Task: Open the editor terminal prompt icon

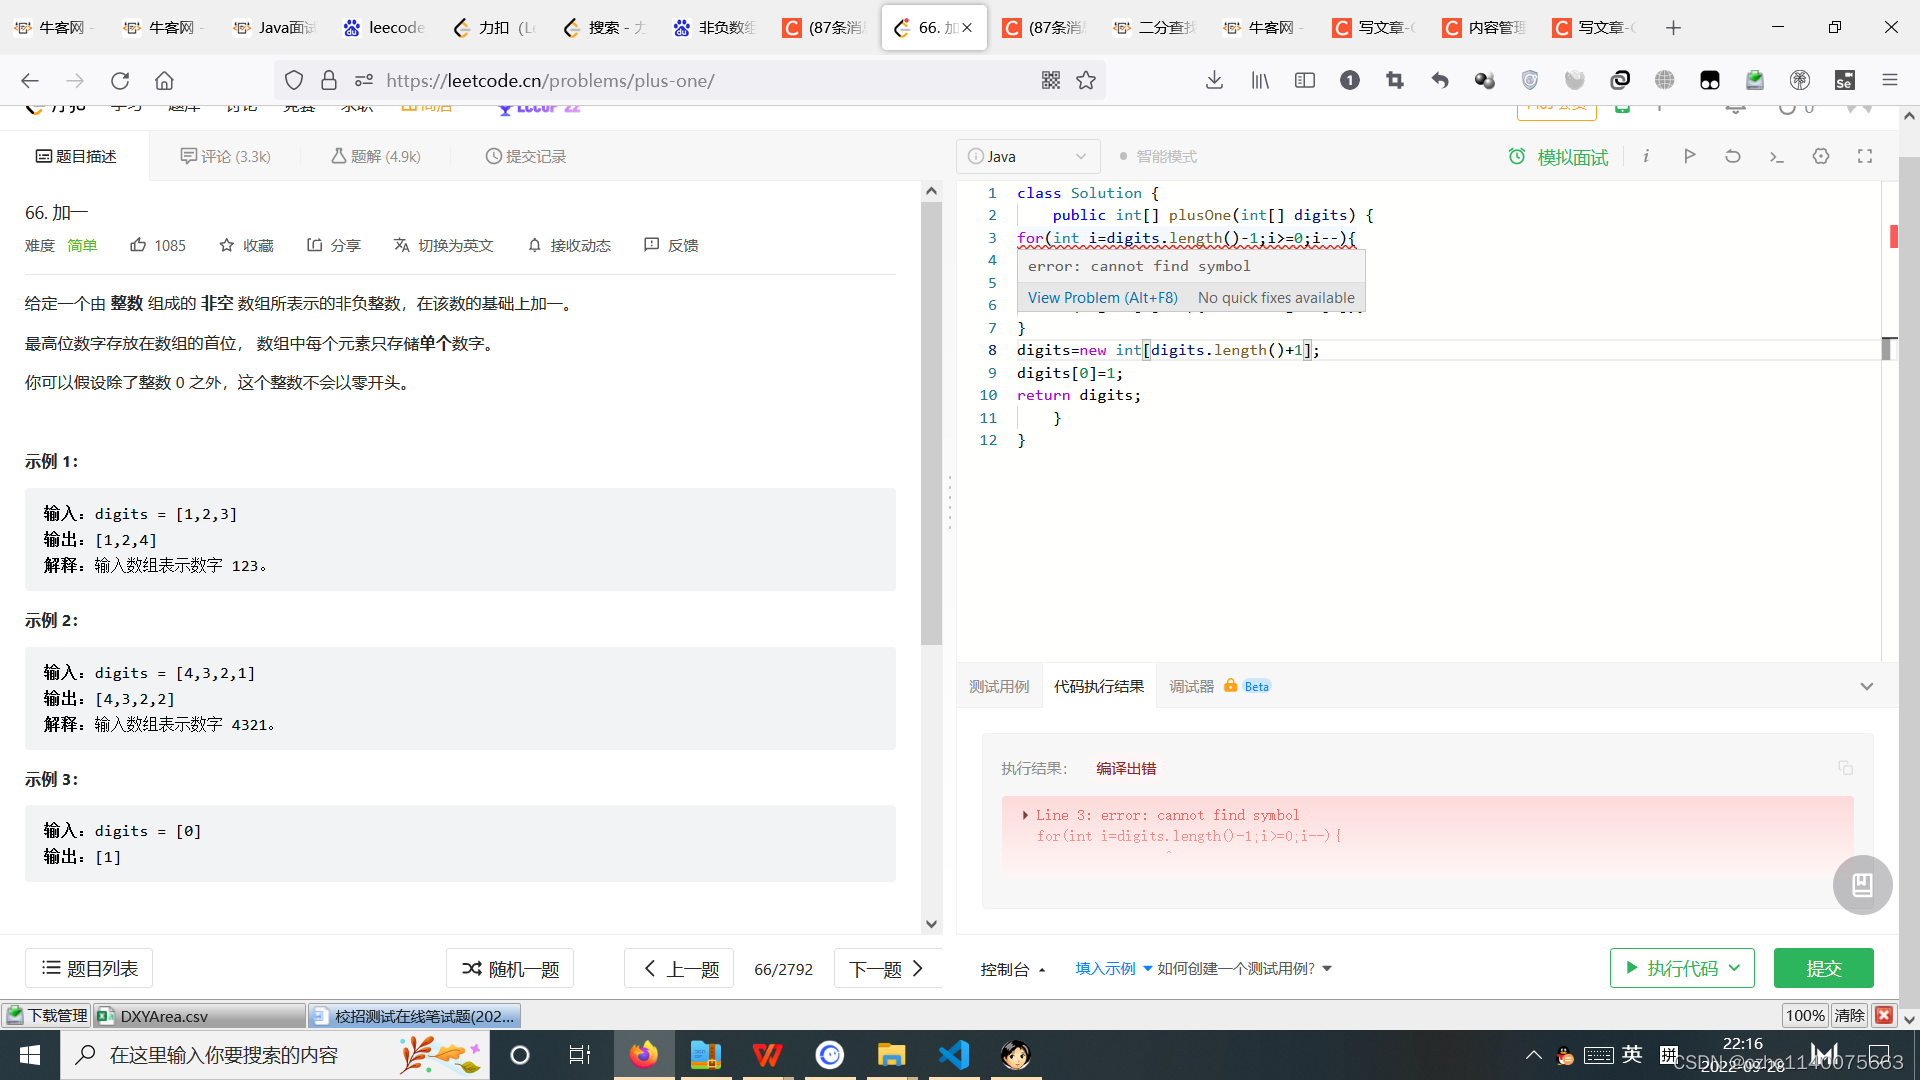Action: 1777,156
